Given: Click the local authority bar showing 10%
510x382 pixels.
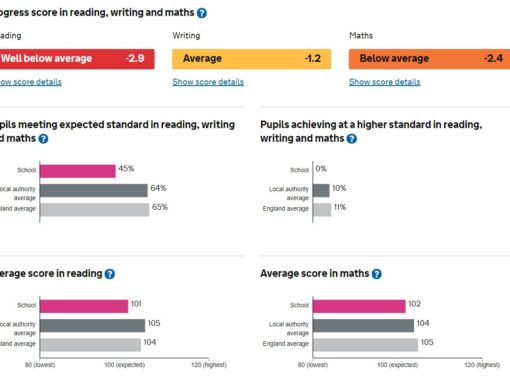Looking at the screenshot, I should [321, 190].
